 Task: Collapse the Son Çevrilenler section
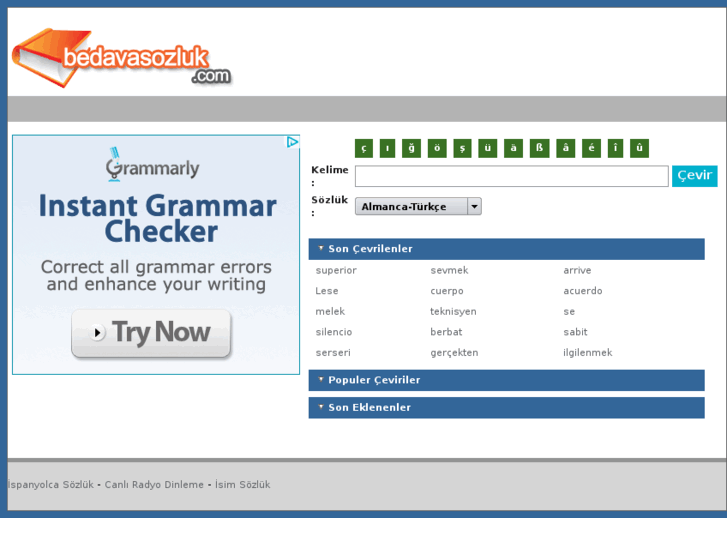click(506, 249)
